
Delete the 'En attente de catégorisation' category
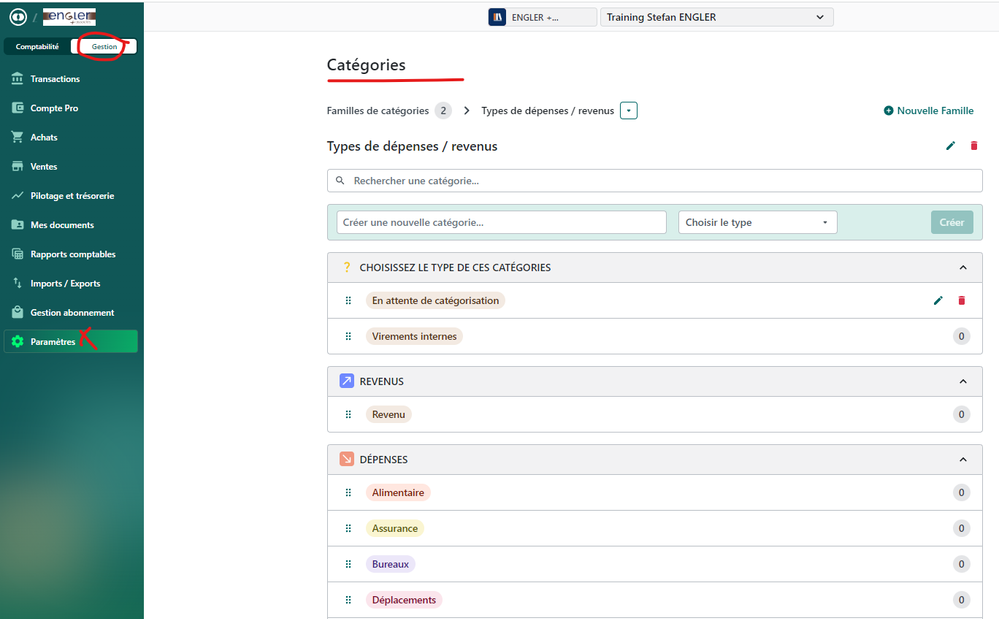pos(962,300)
